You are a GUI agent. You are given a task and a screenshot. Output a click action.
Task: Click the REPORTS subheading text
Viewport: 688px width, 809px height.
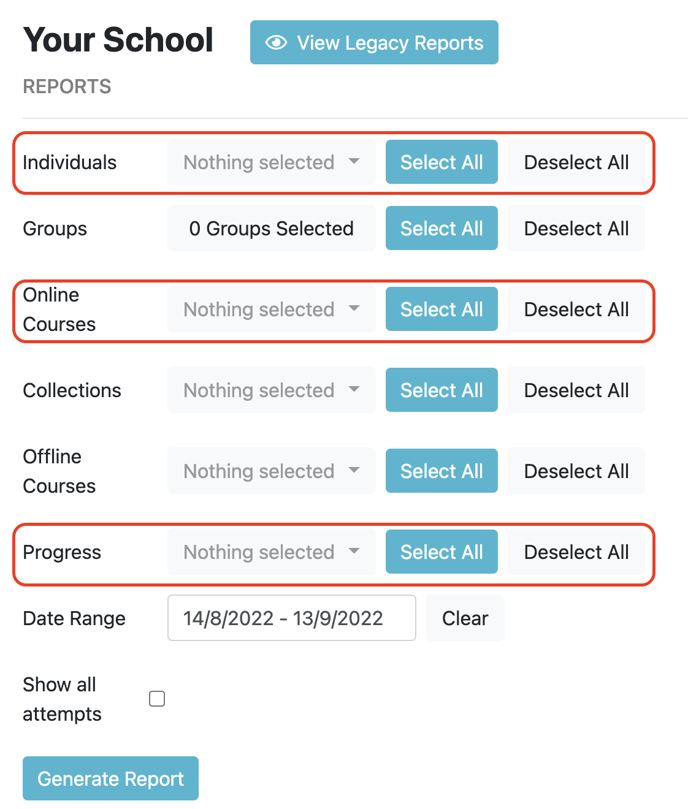coord(67,86)
